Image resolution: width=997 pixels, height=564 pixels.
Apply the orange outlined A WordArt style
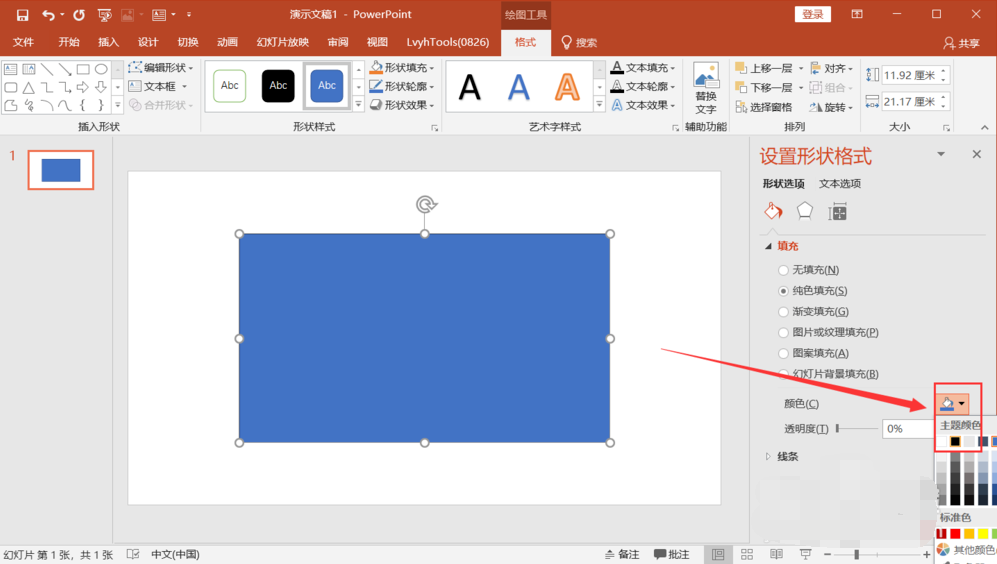coord(567,88)
